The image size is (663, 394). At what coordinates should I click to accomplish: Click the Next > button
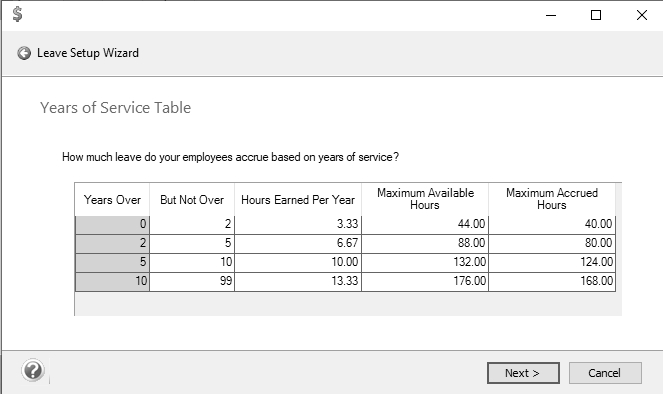[x=523, y=373]
